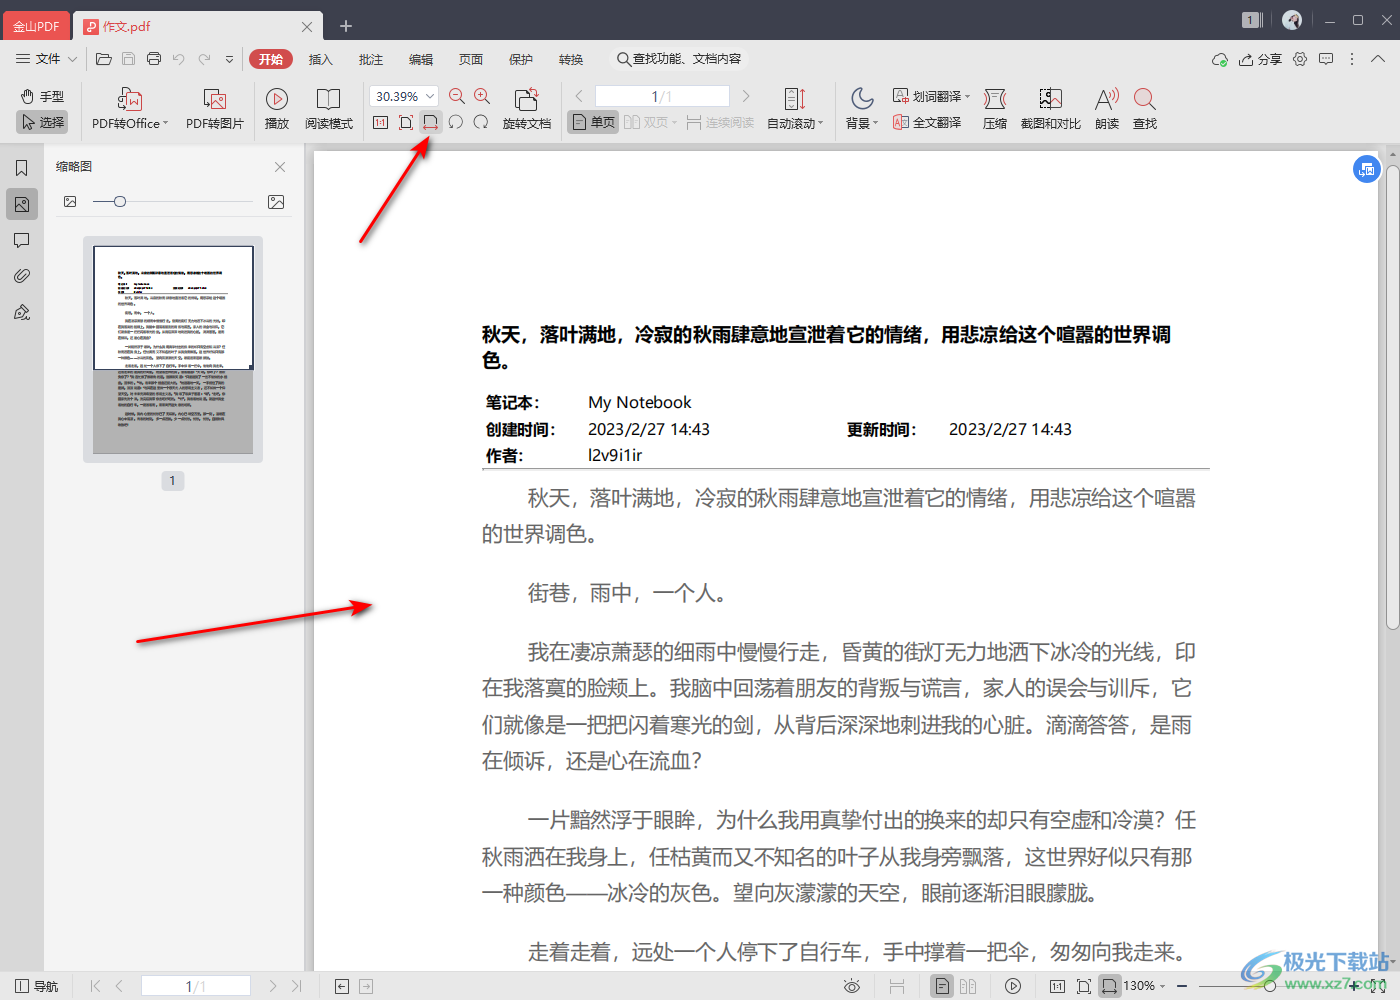Switch to 保护 tab
Viewport: 1400px width, 1000px height.
(521, 59)
